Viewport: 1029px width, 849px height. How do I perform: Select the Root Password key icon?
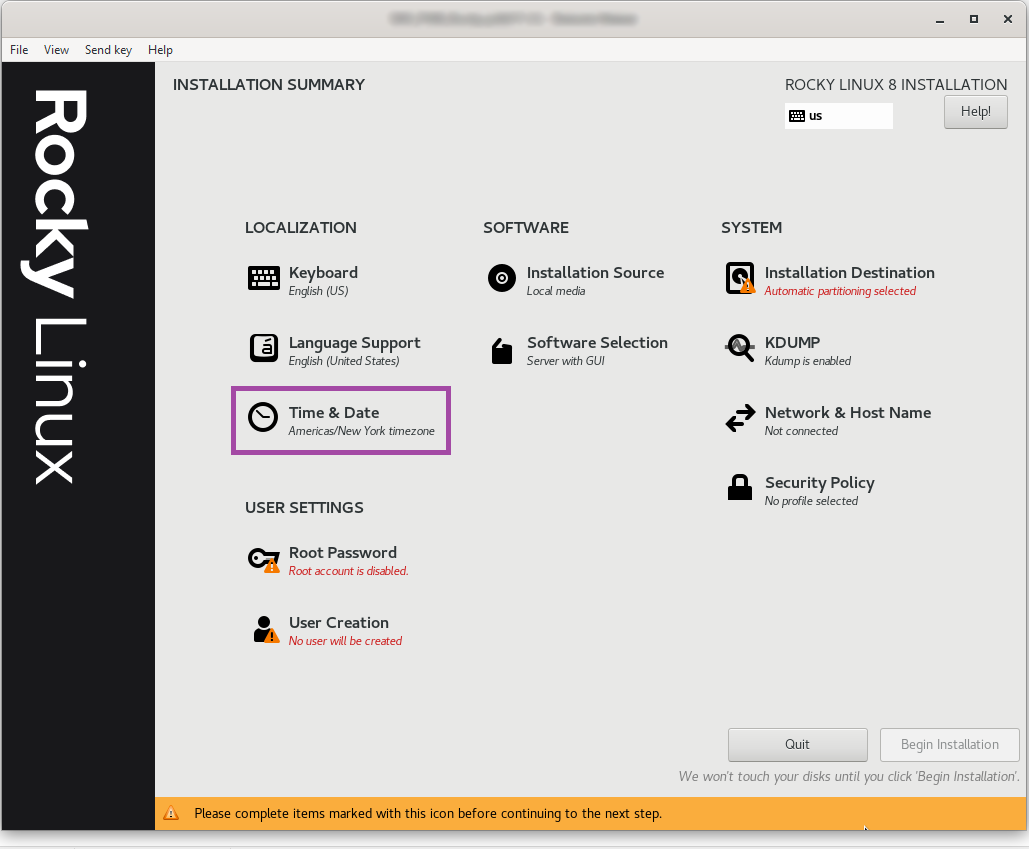(264, 559)
